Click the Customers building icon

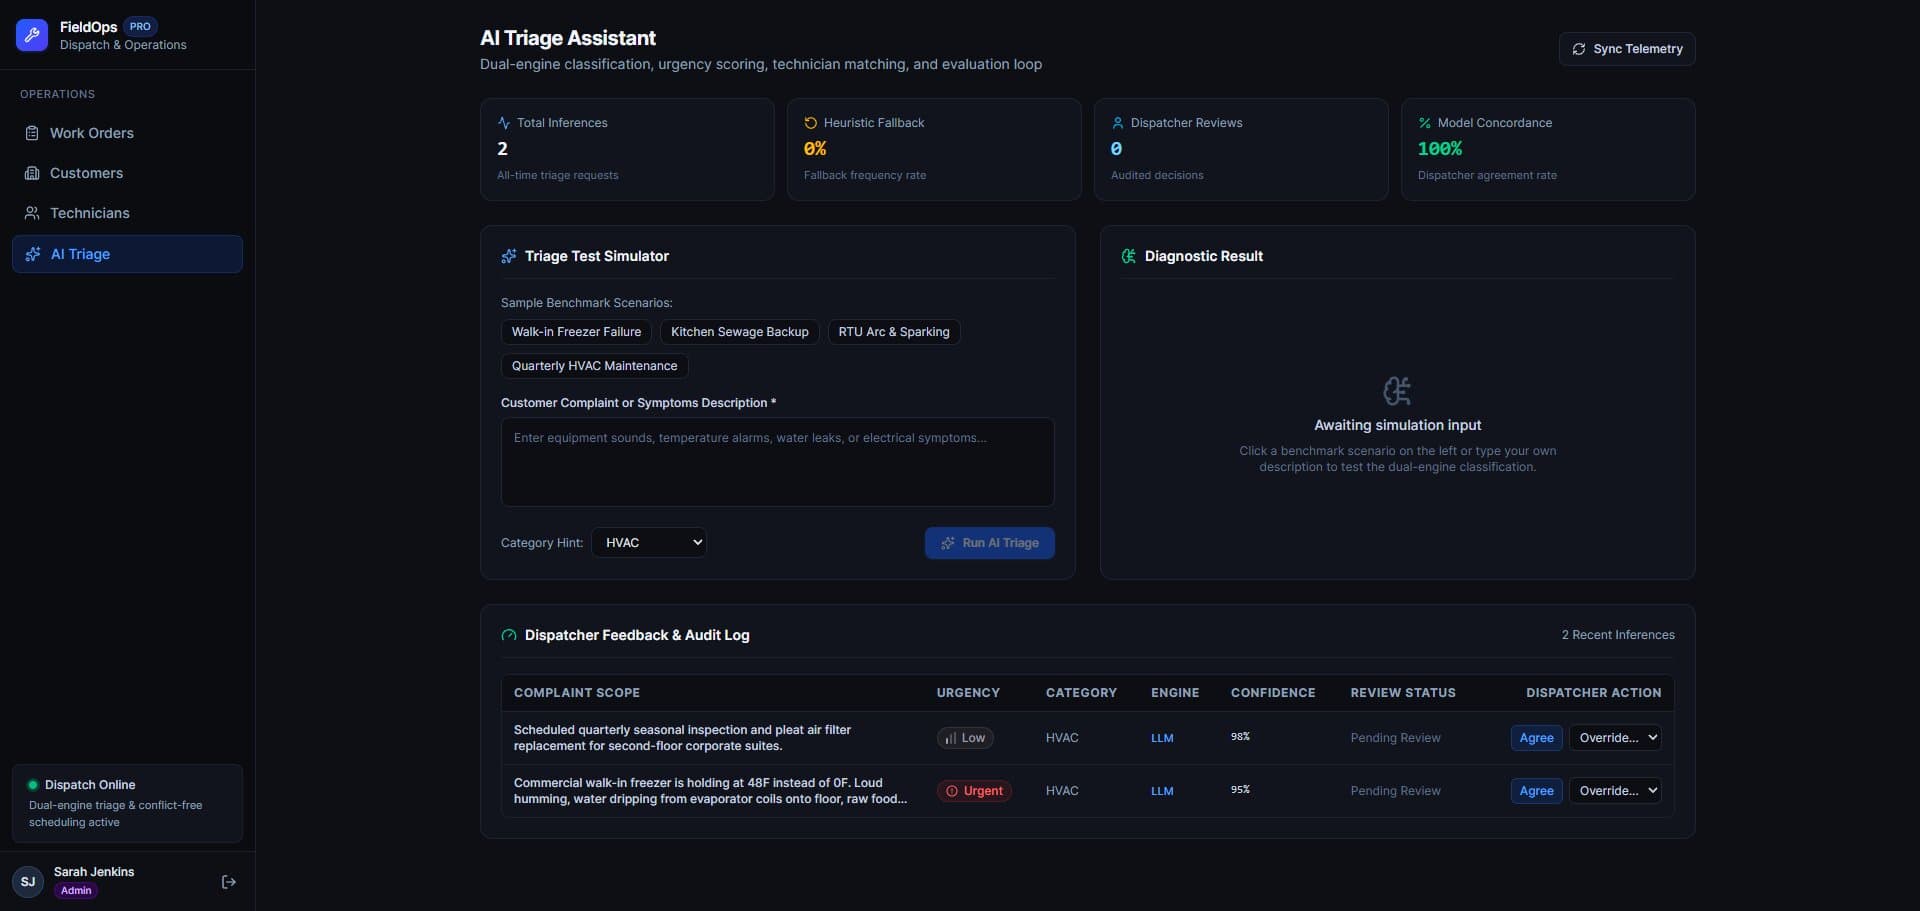tap(32, 173)
